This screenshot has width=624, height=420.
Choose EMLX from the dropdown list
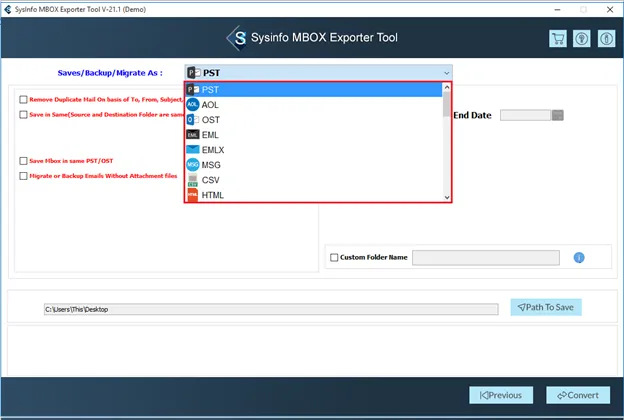pyautogui.click(x=314, y=150)
